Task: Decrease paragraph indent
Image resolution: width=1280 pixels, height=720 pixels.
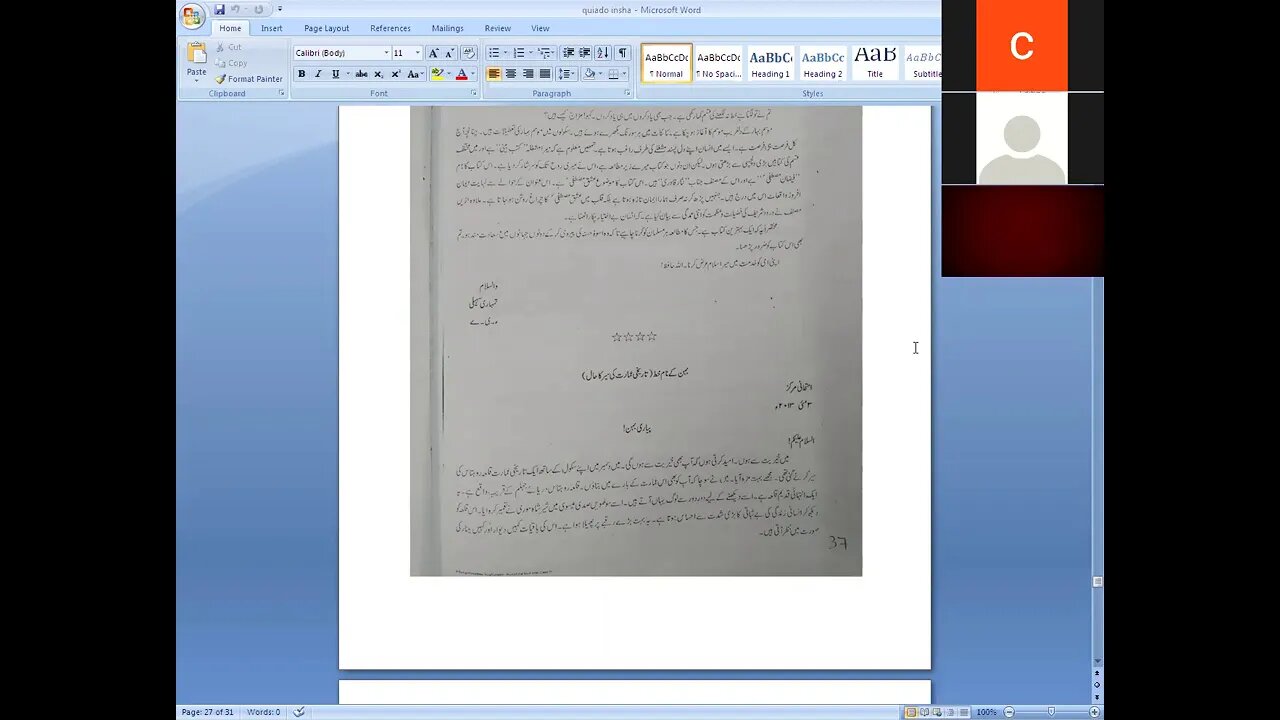Action: click(568, 53)
